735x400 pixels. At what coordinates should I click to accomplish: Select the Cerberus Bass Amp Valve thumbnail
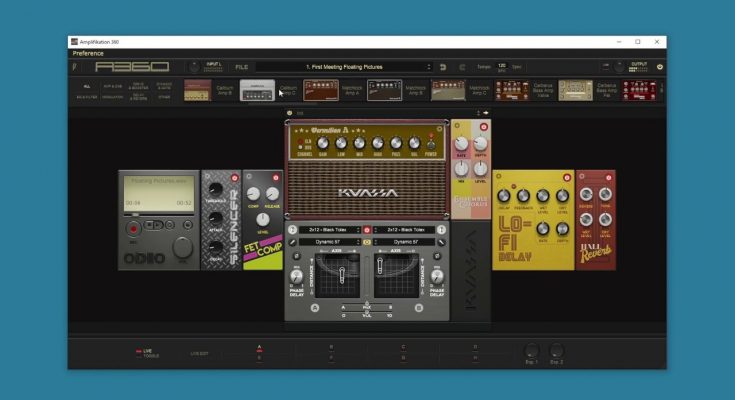click(x=511, y=91)
